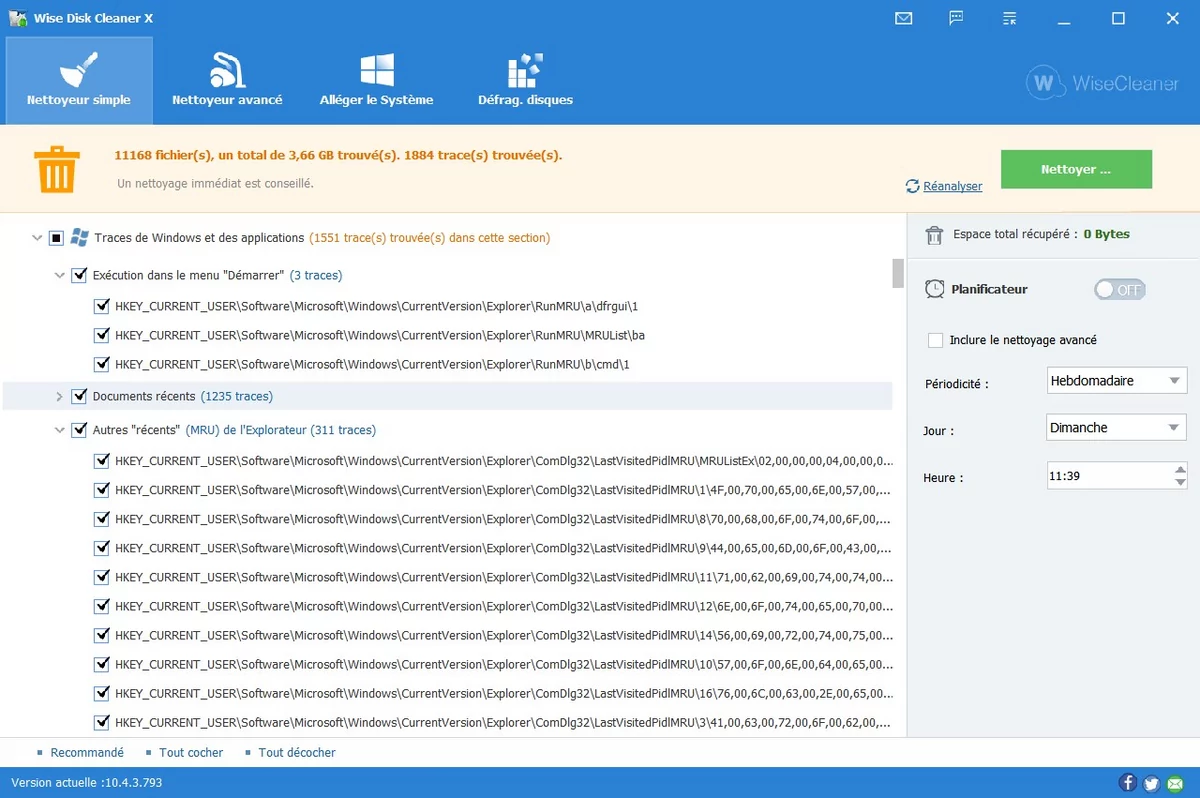Uncheck the RunMRU\b\cmd\1 entry checkbox
This screenshot has width=1200, height=798.
[x=101, y=364]
